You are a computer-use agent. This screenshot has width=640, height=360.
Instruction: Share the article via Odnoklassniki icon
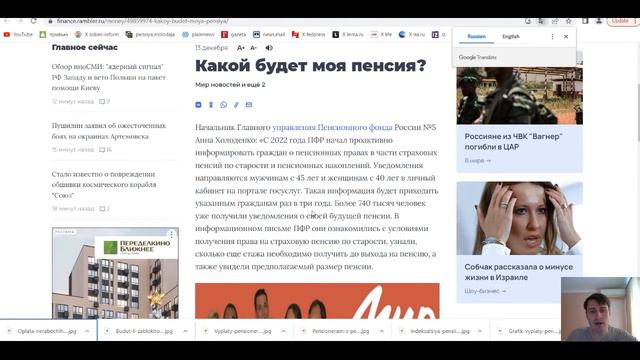[x=211, y=105]
